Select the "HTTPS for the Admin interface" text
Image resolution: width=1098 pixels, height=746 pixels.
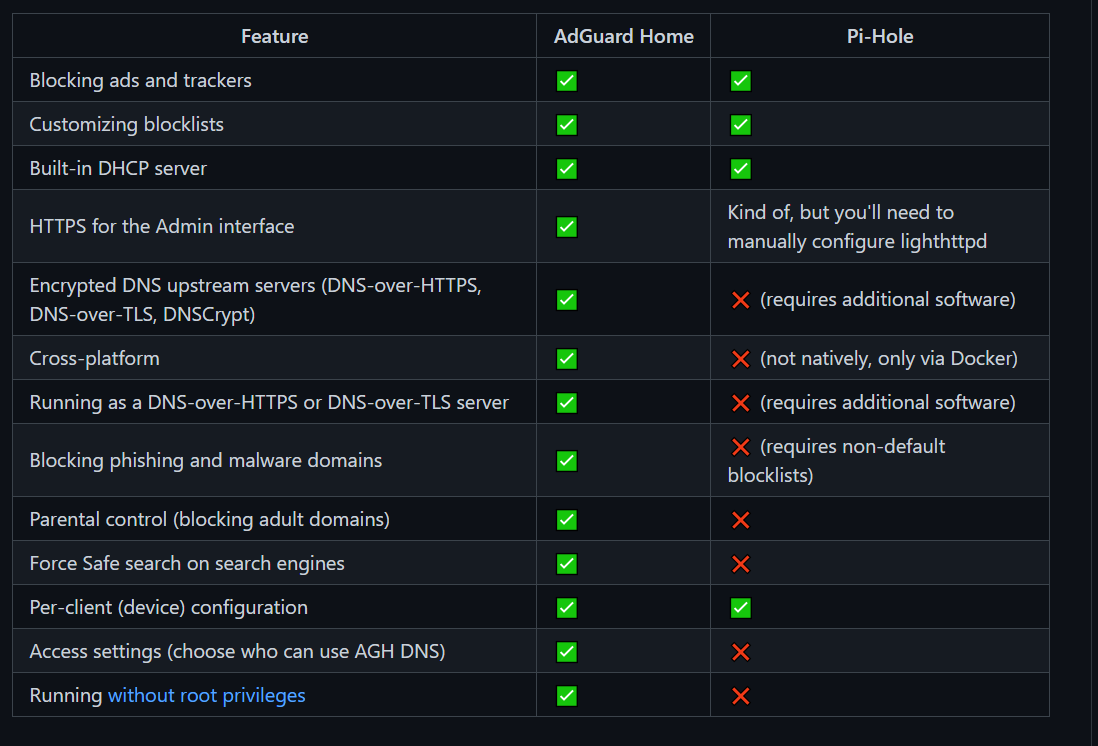point(162,226)
